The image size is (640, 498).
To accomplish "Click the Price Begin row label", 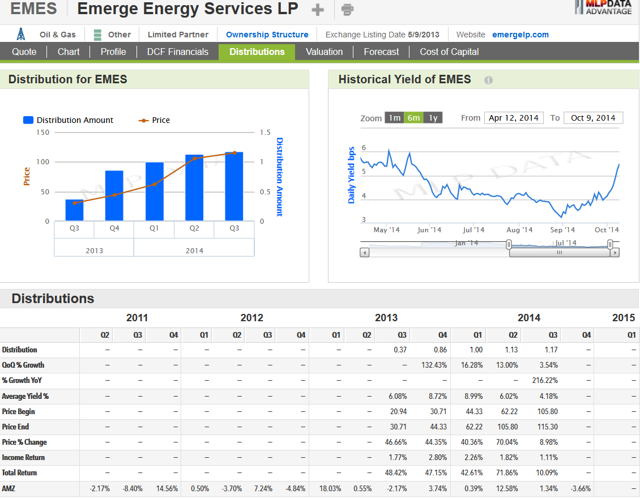I will (x=18, y=411).
